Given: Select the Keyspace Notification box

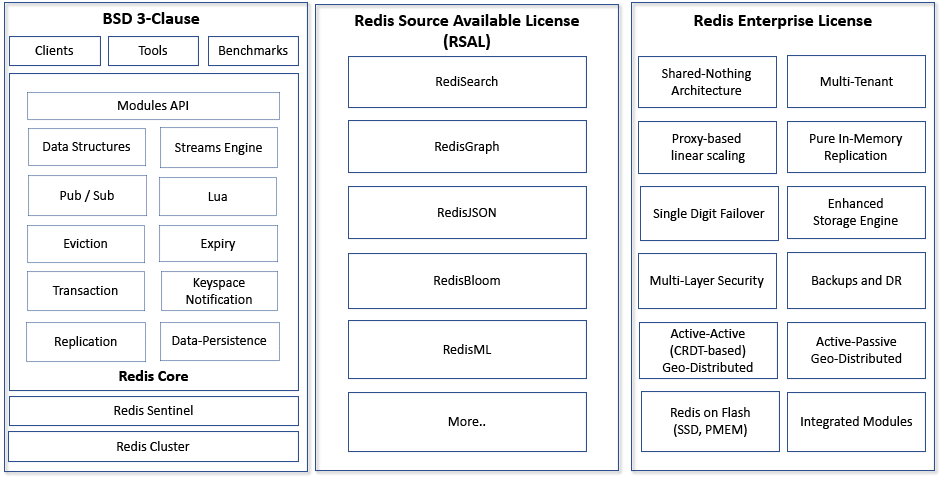Looking at the screenshot, I should click(219, 291).
